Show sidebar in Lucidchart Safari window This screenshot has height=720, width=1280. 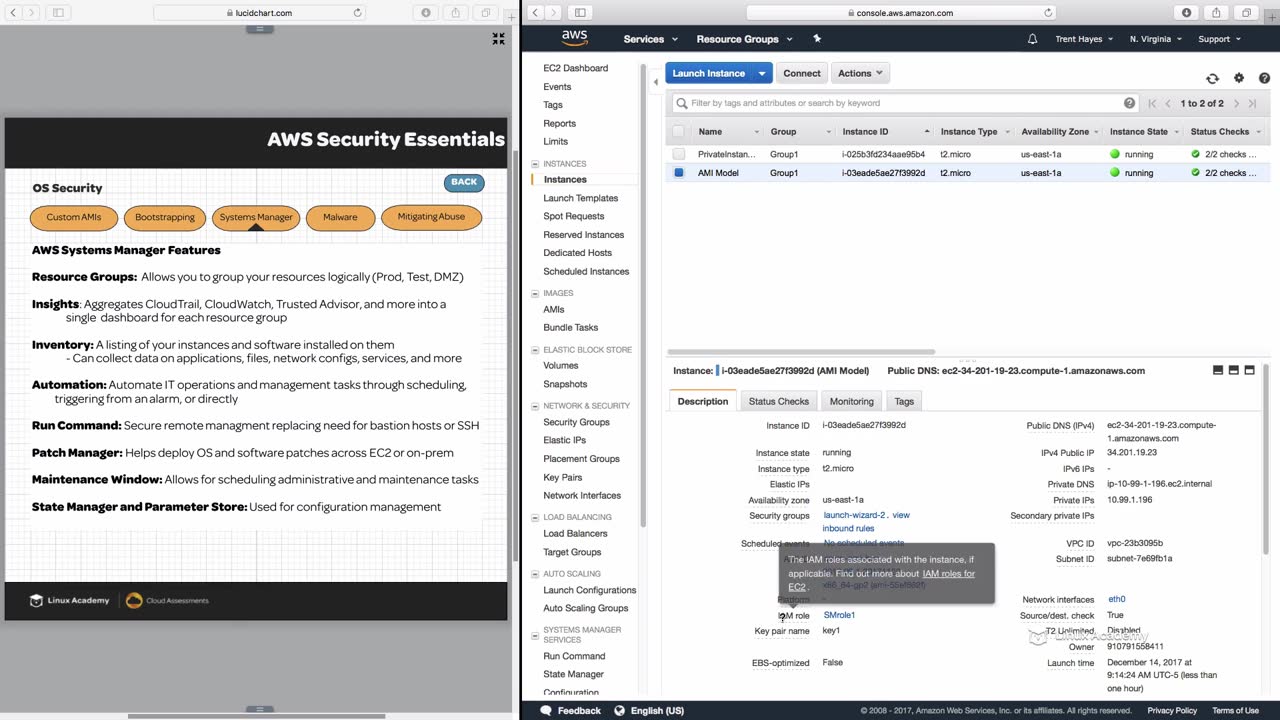[x=58, y=13]
